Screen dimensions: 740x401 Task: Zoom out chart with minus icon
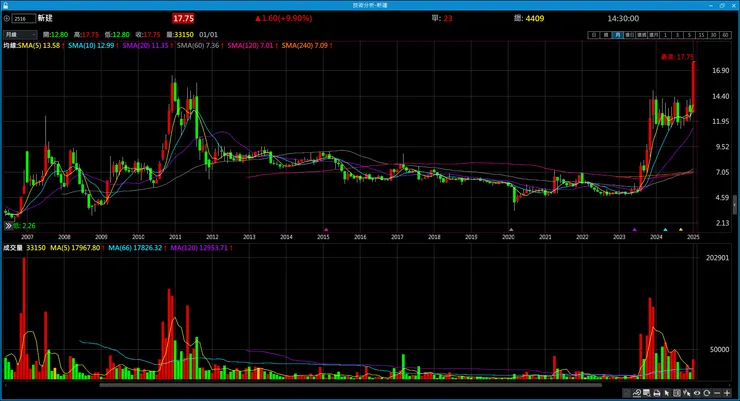point(717,393)
